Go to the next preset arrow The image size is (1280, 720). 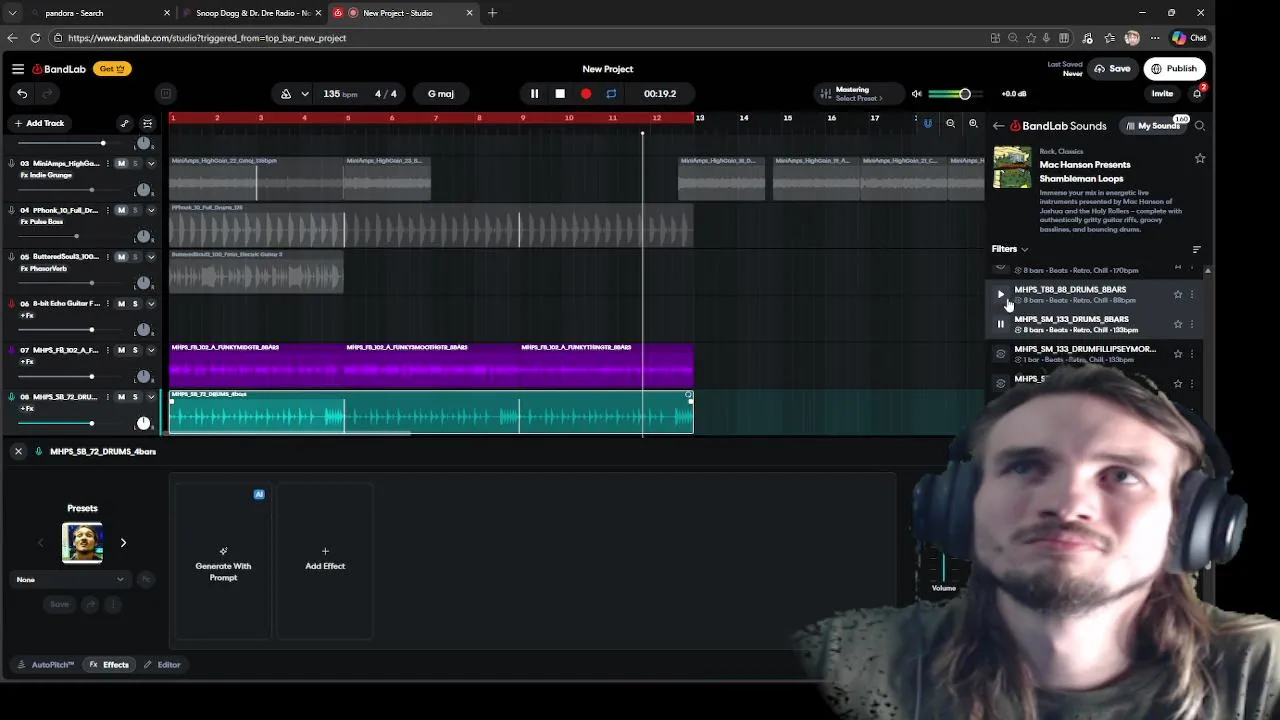123,543
